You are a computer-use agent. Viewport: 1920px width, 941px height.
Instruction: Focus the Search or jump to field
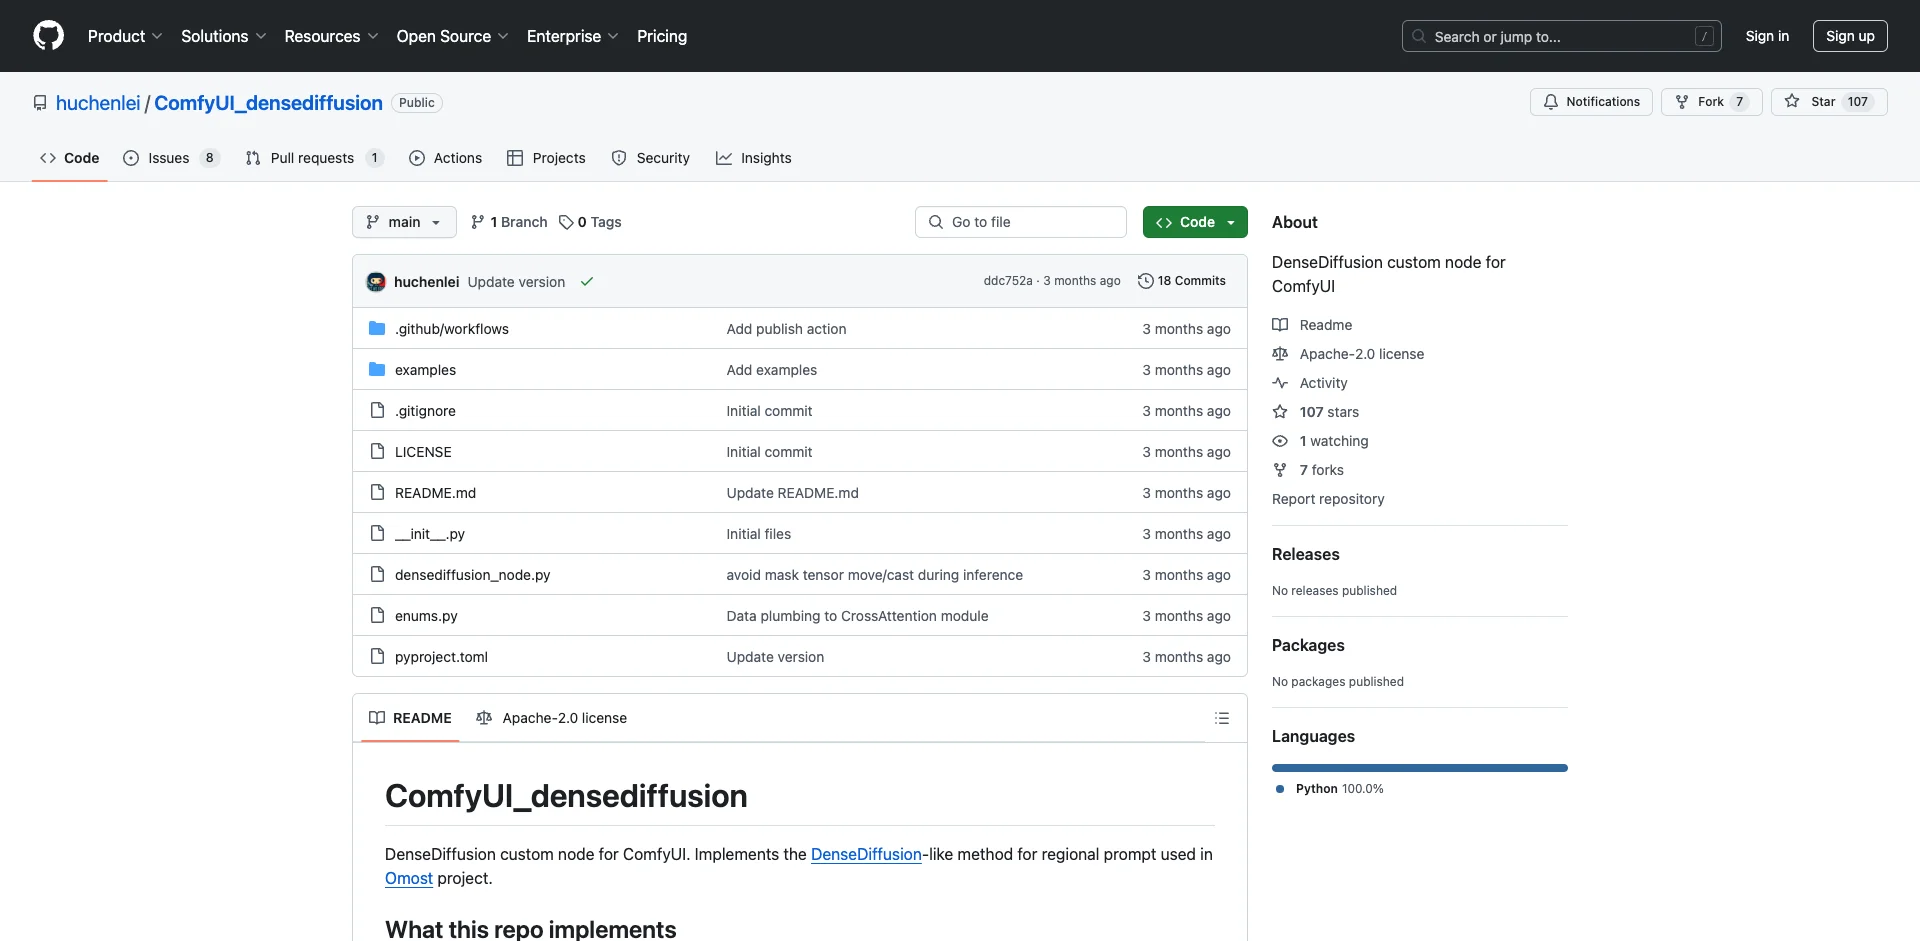click(x=1562, y=36)
